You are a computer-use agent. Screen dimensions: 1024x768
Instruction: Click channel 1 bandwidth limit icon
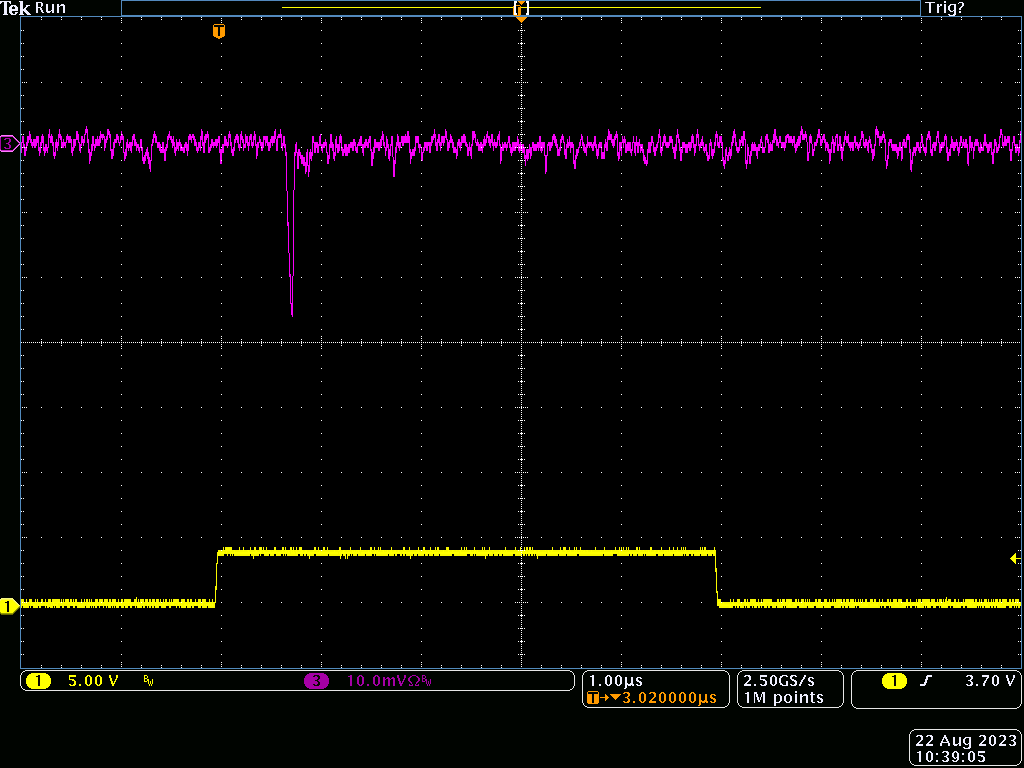(148, 682)
